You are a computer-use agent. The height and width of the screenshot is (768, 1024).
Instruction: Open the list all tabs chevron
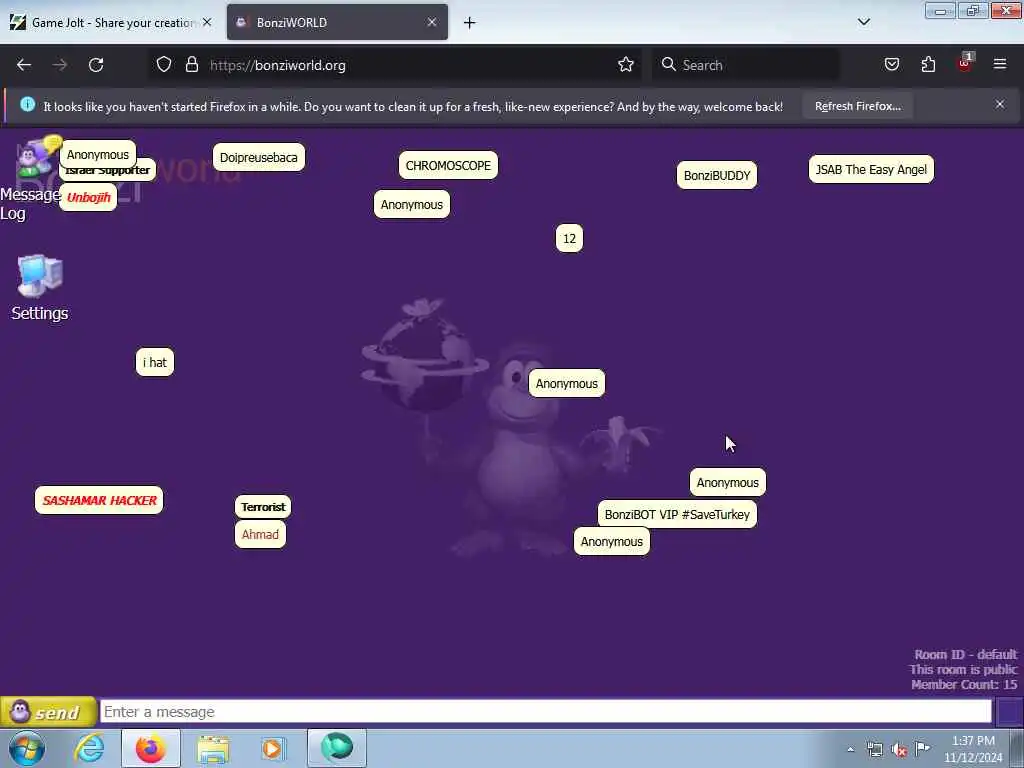coord(863,22)
